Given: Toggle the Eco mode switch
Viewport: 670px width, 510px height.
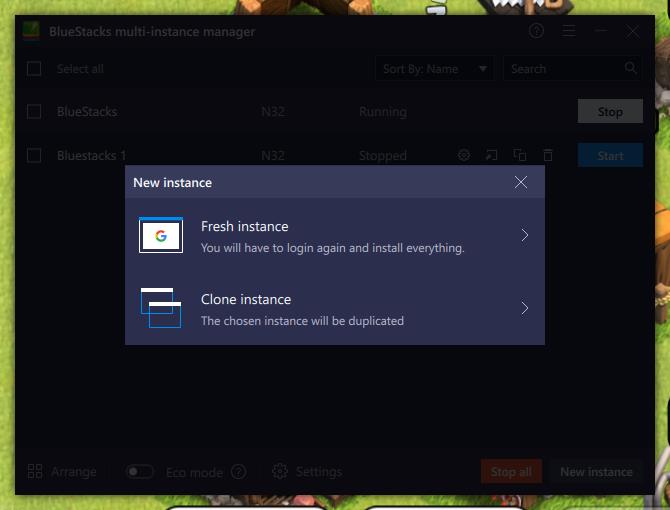Looking at the screenshot, I should pos(140,472).
